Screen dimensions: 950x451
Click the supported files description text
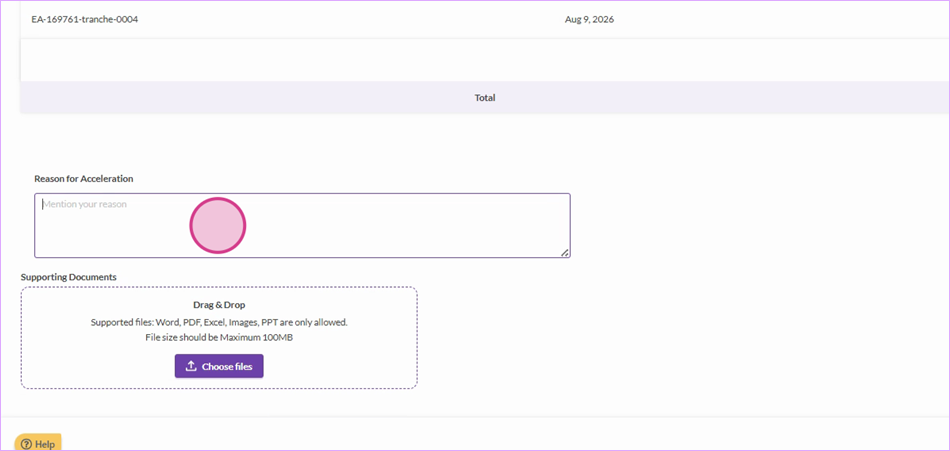[219, 322]
